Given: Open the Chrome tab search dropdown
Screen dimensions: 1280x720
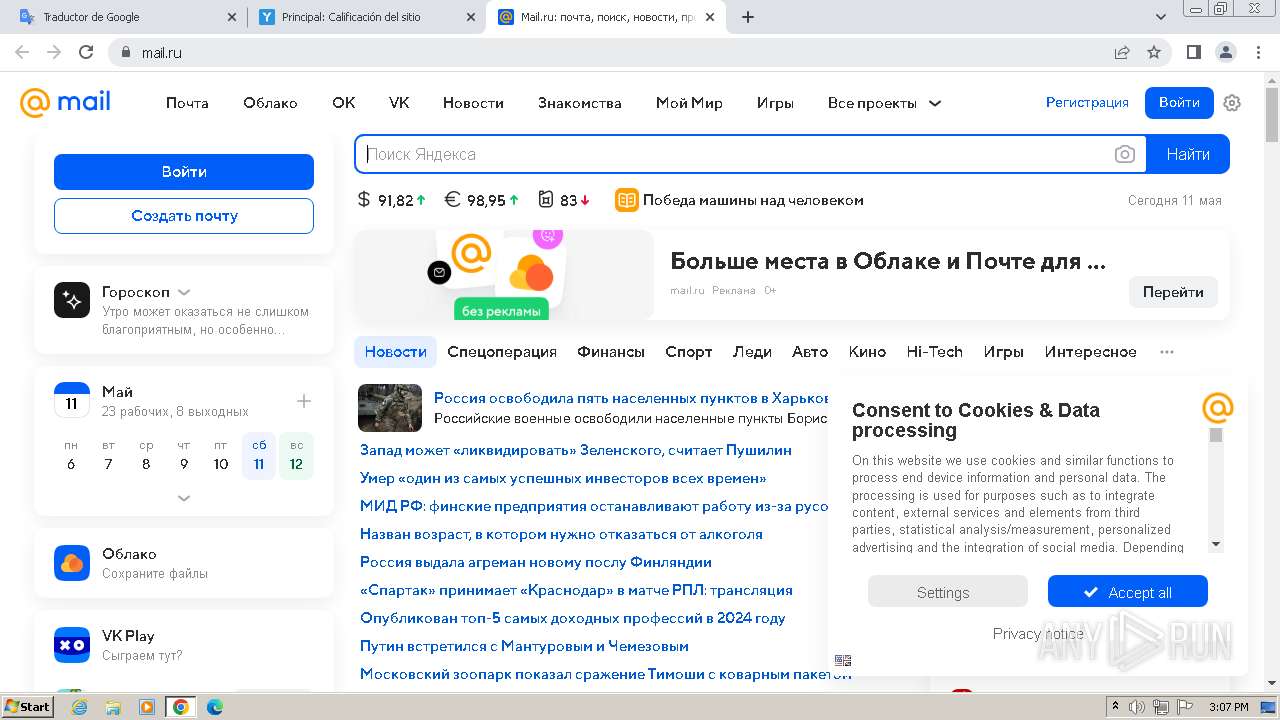Looking at the screenshot, I should click(x=1161, y=17).
